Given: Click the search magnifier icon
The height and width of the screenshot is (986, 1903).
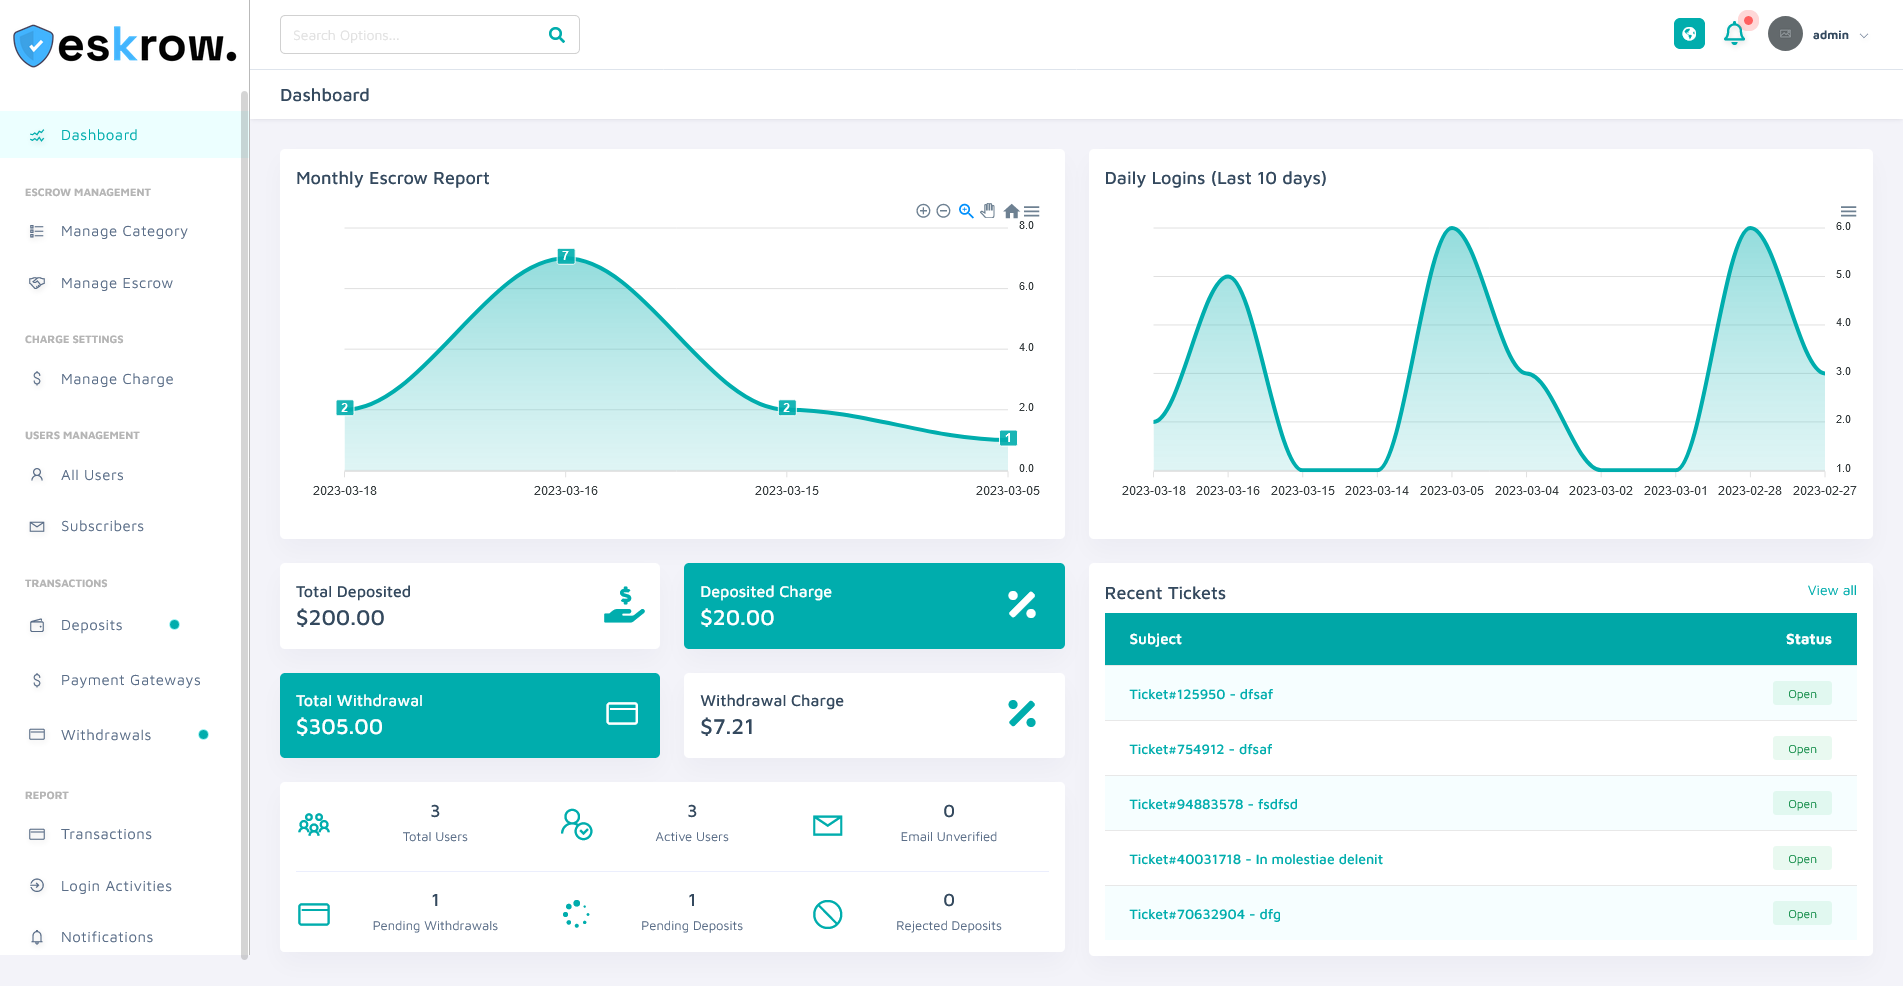Looking at the screenshot, I should click(557, 35).
